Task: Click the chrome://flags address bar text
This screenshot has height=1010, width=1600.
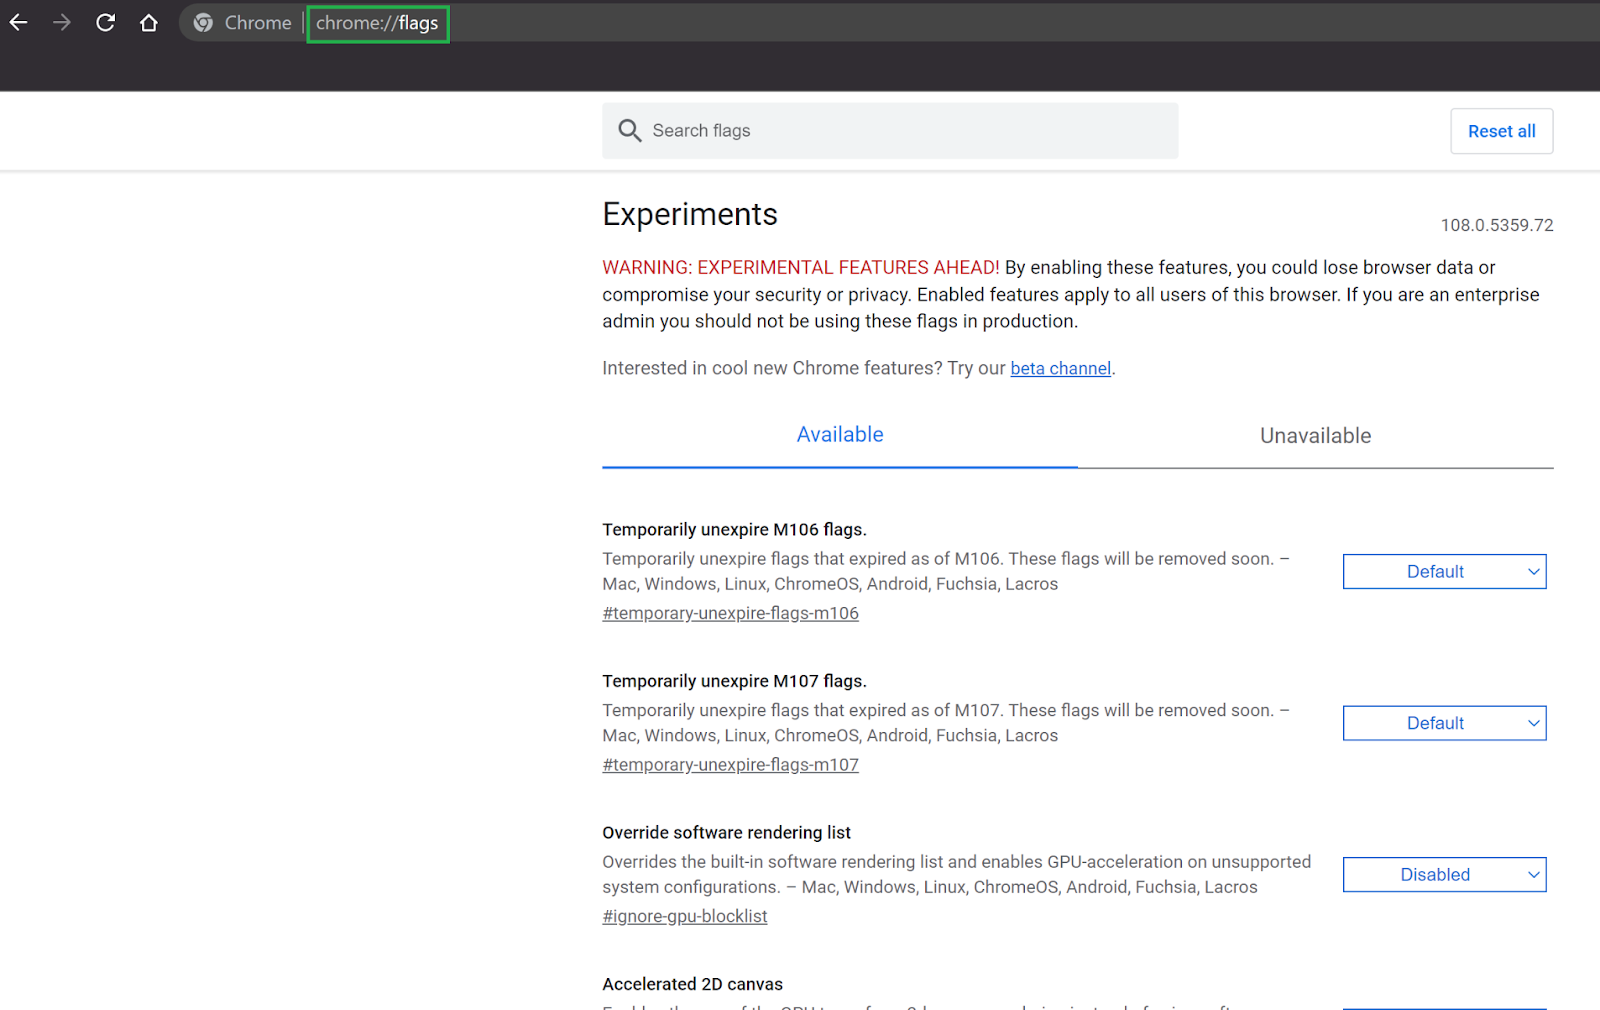Action: pos(377,22)
